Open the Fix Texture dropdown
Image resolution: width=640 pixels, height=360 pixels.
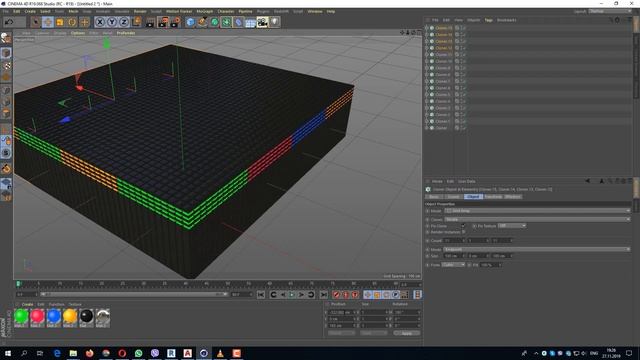tap(512, 226)
